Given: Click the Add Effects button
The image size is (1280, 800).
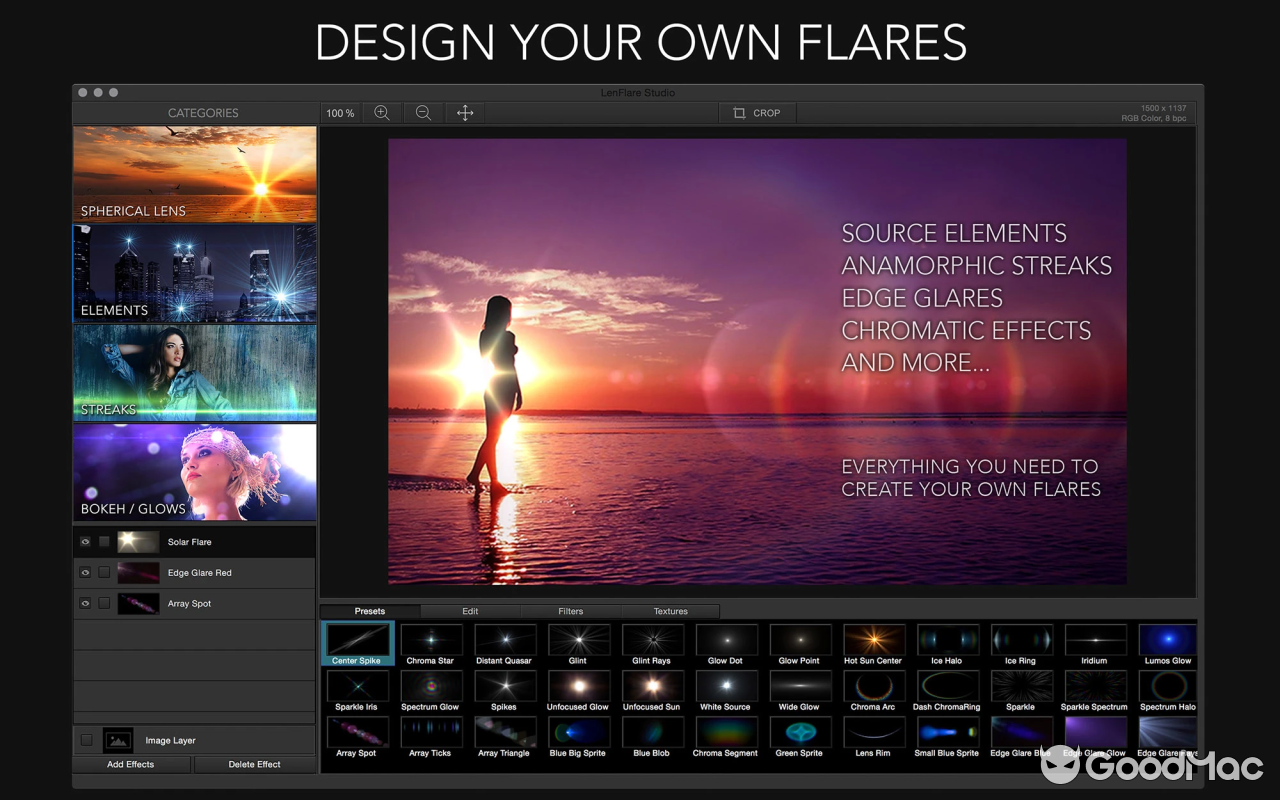Looking at the screenshot, I should [131, 764].
